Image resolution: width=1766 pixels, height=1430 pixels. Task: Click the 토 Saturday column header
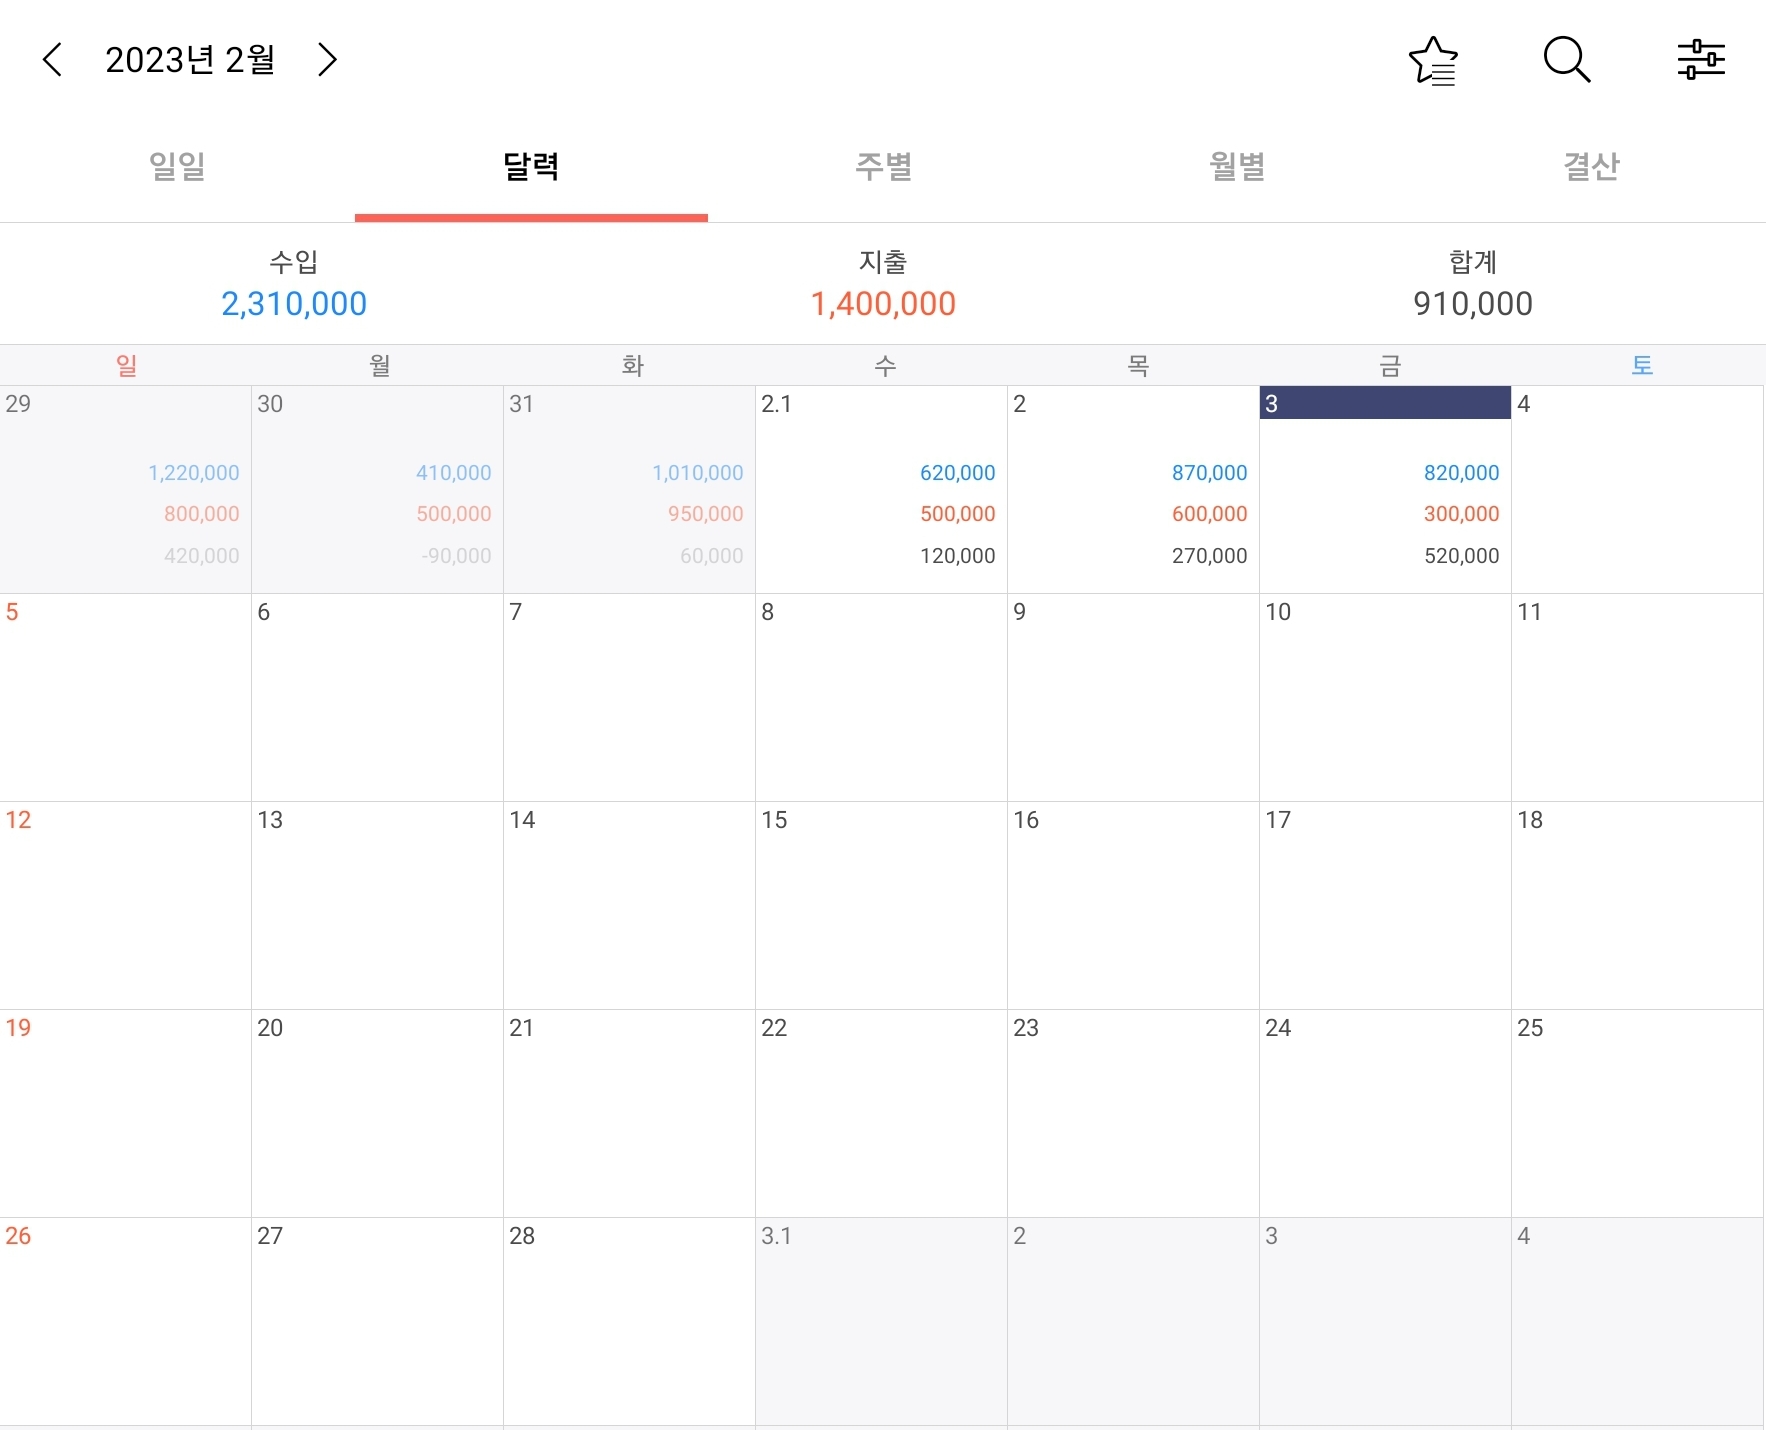tap(1642, 365)
